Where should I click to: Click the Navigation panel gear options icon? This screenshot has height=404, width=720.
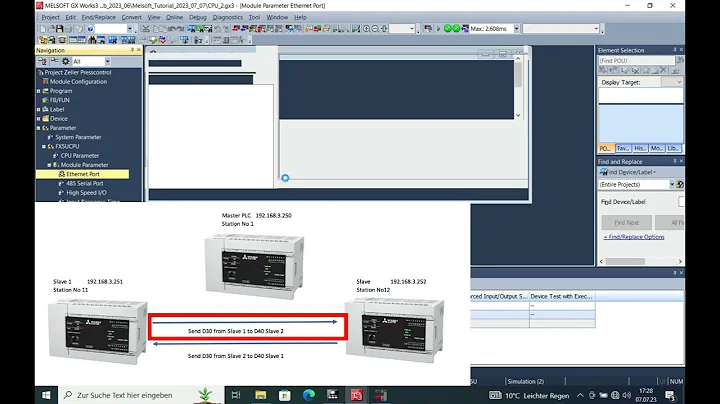pyautogui.click(x=66, y=61)
